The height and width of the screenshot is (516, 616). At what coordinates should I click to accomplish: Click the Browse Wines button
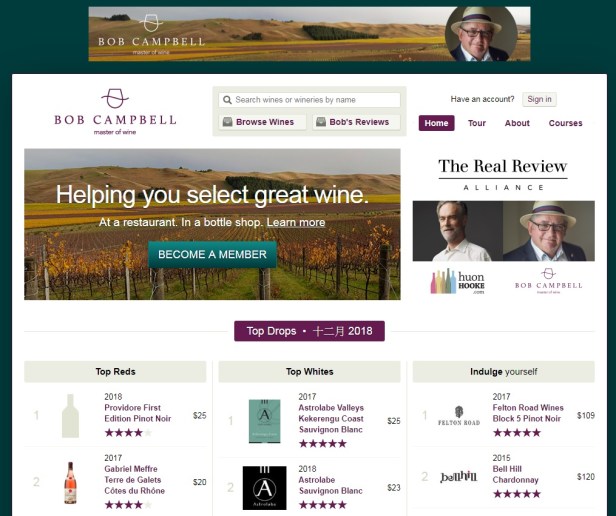[x=262, y=122]
